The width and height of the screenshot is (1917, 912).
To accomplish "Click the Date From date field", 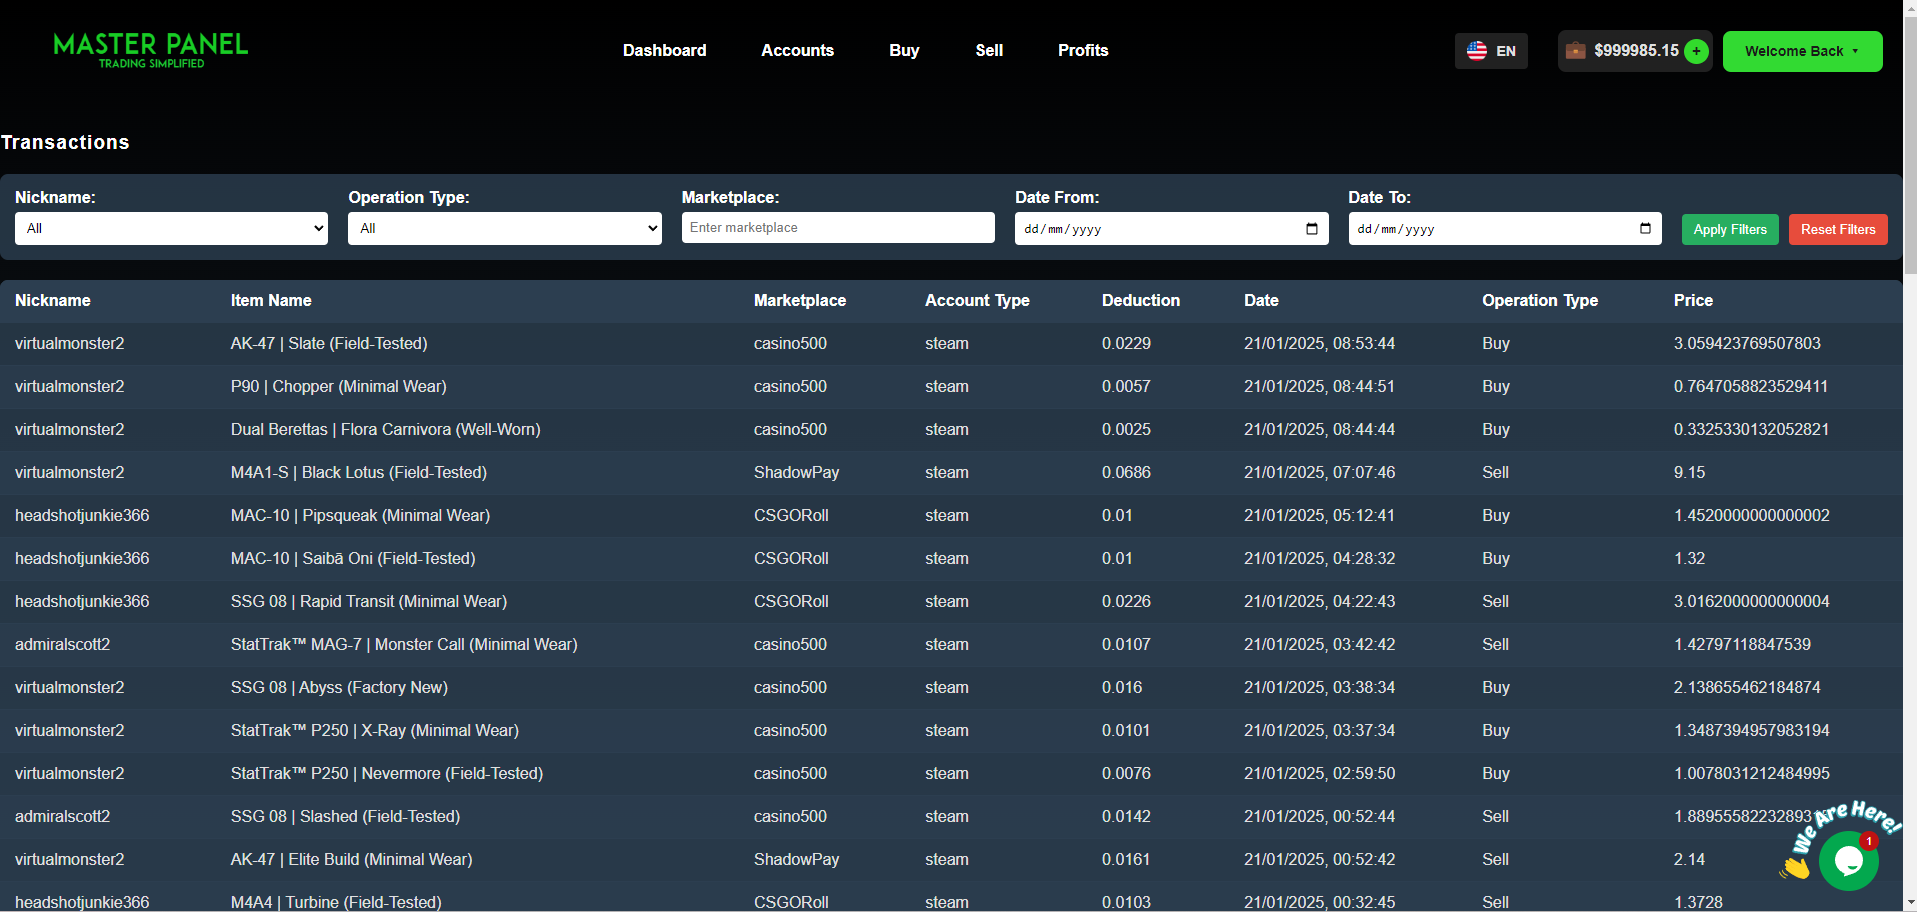I will tap(1171, 229).
